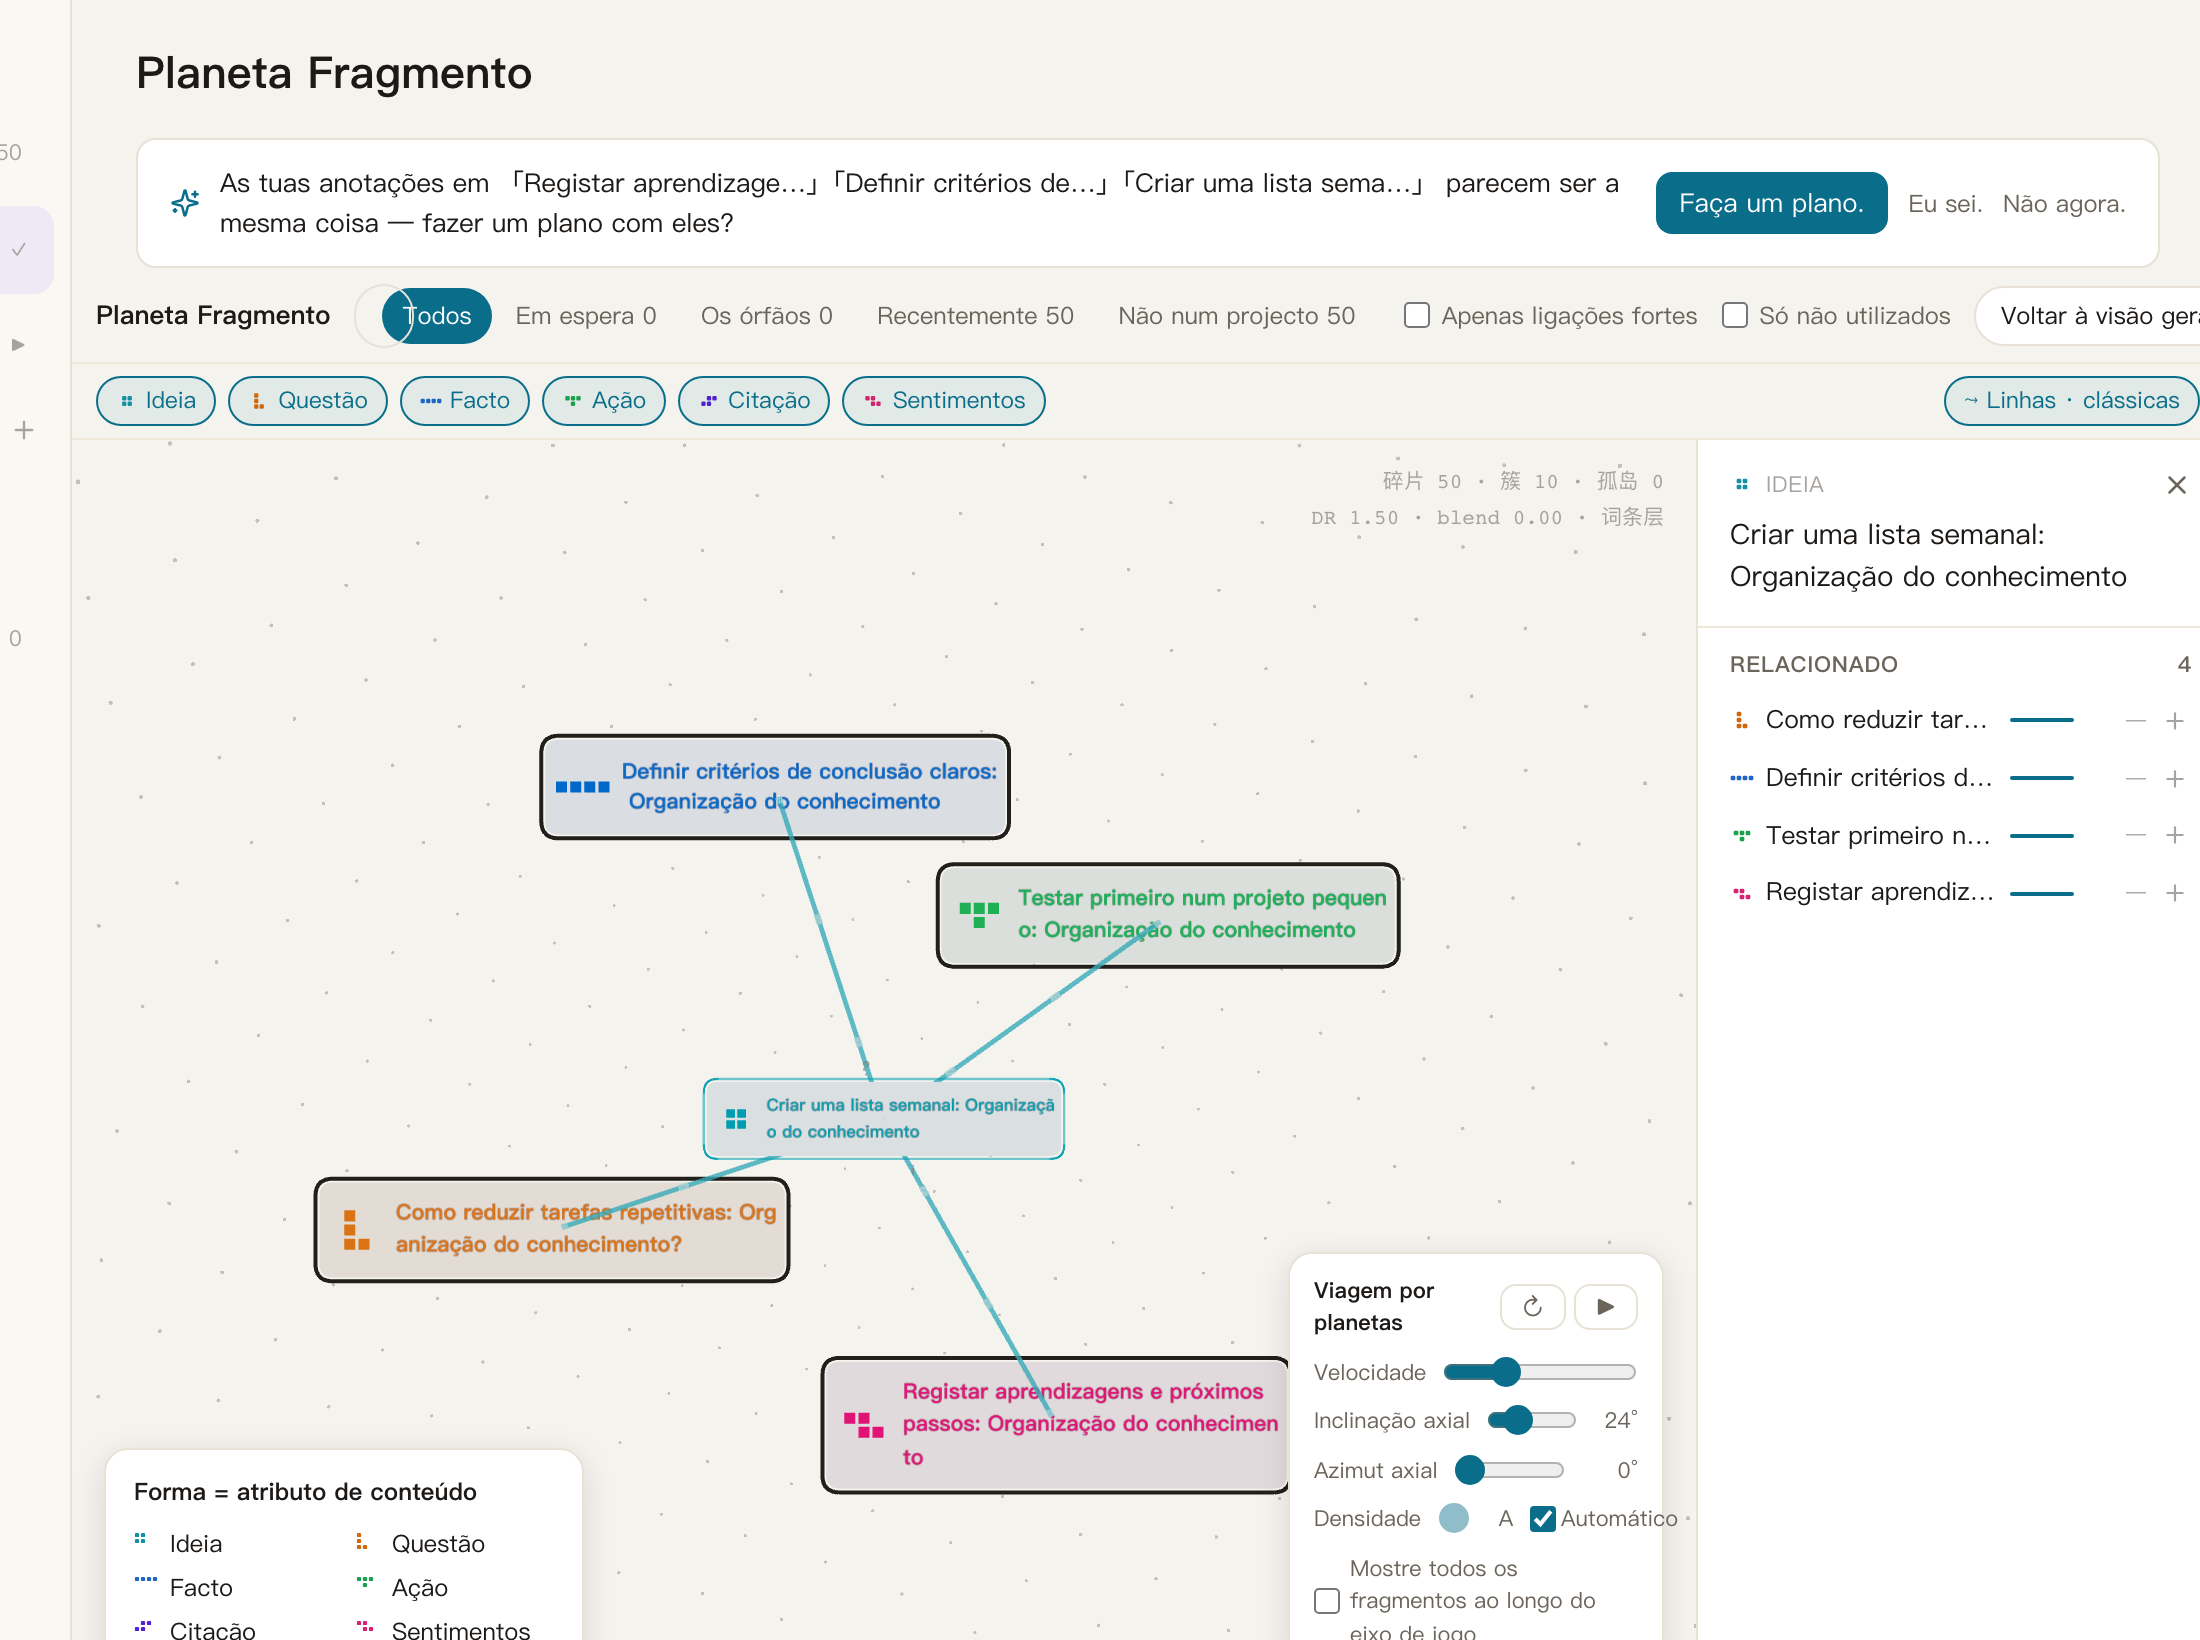
Task: Click minus next to Testar primeiro n…
Action: (x=2135, y=835)
